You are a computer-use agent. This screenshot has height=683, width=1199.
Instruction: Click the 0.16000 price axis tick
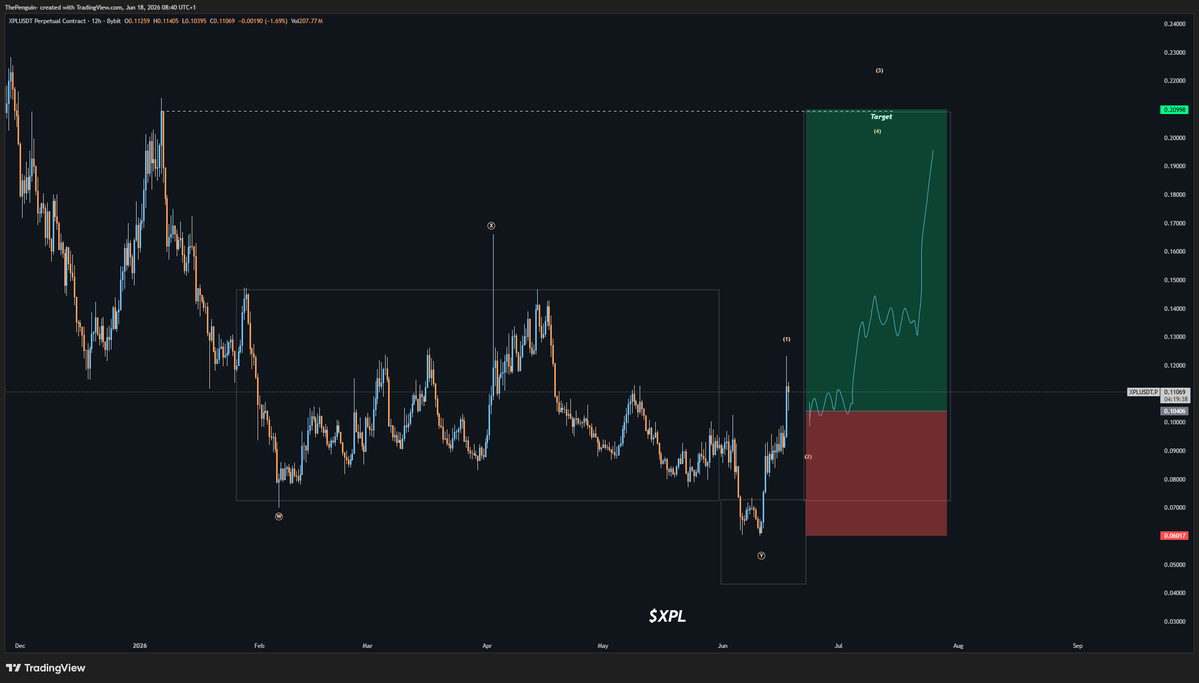1175,252
